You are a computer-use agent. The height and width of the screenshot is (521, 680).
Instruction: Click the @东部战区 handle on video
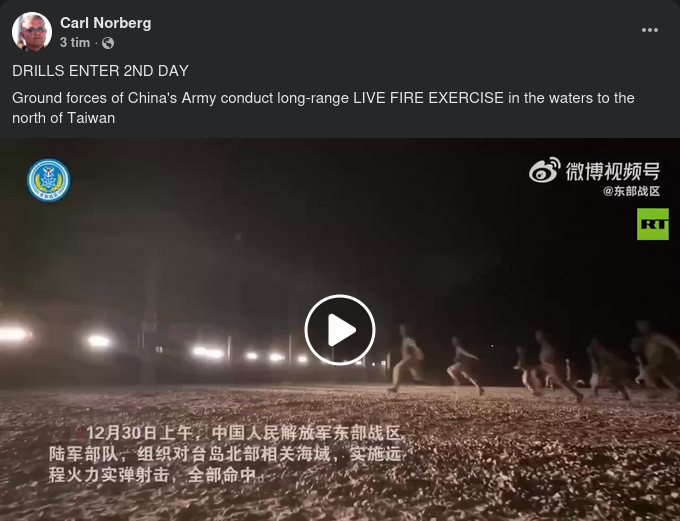click(631, 191)
